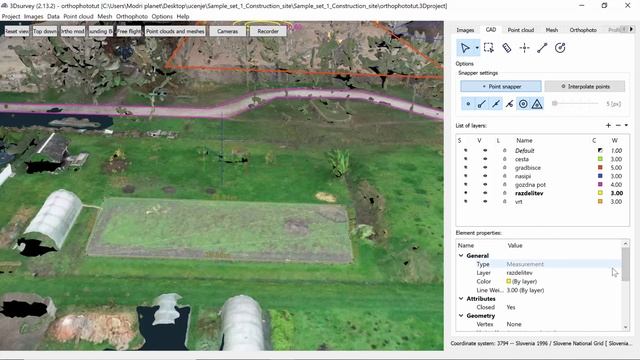Toggle visibility of razdelitev layer
This screenshot has width=640, height=360.
[485, 193]
